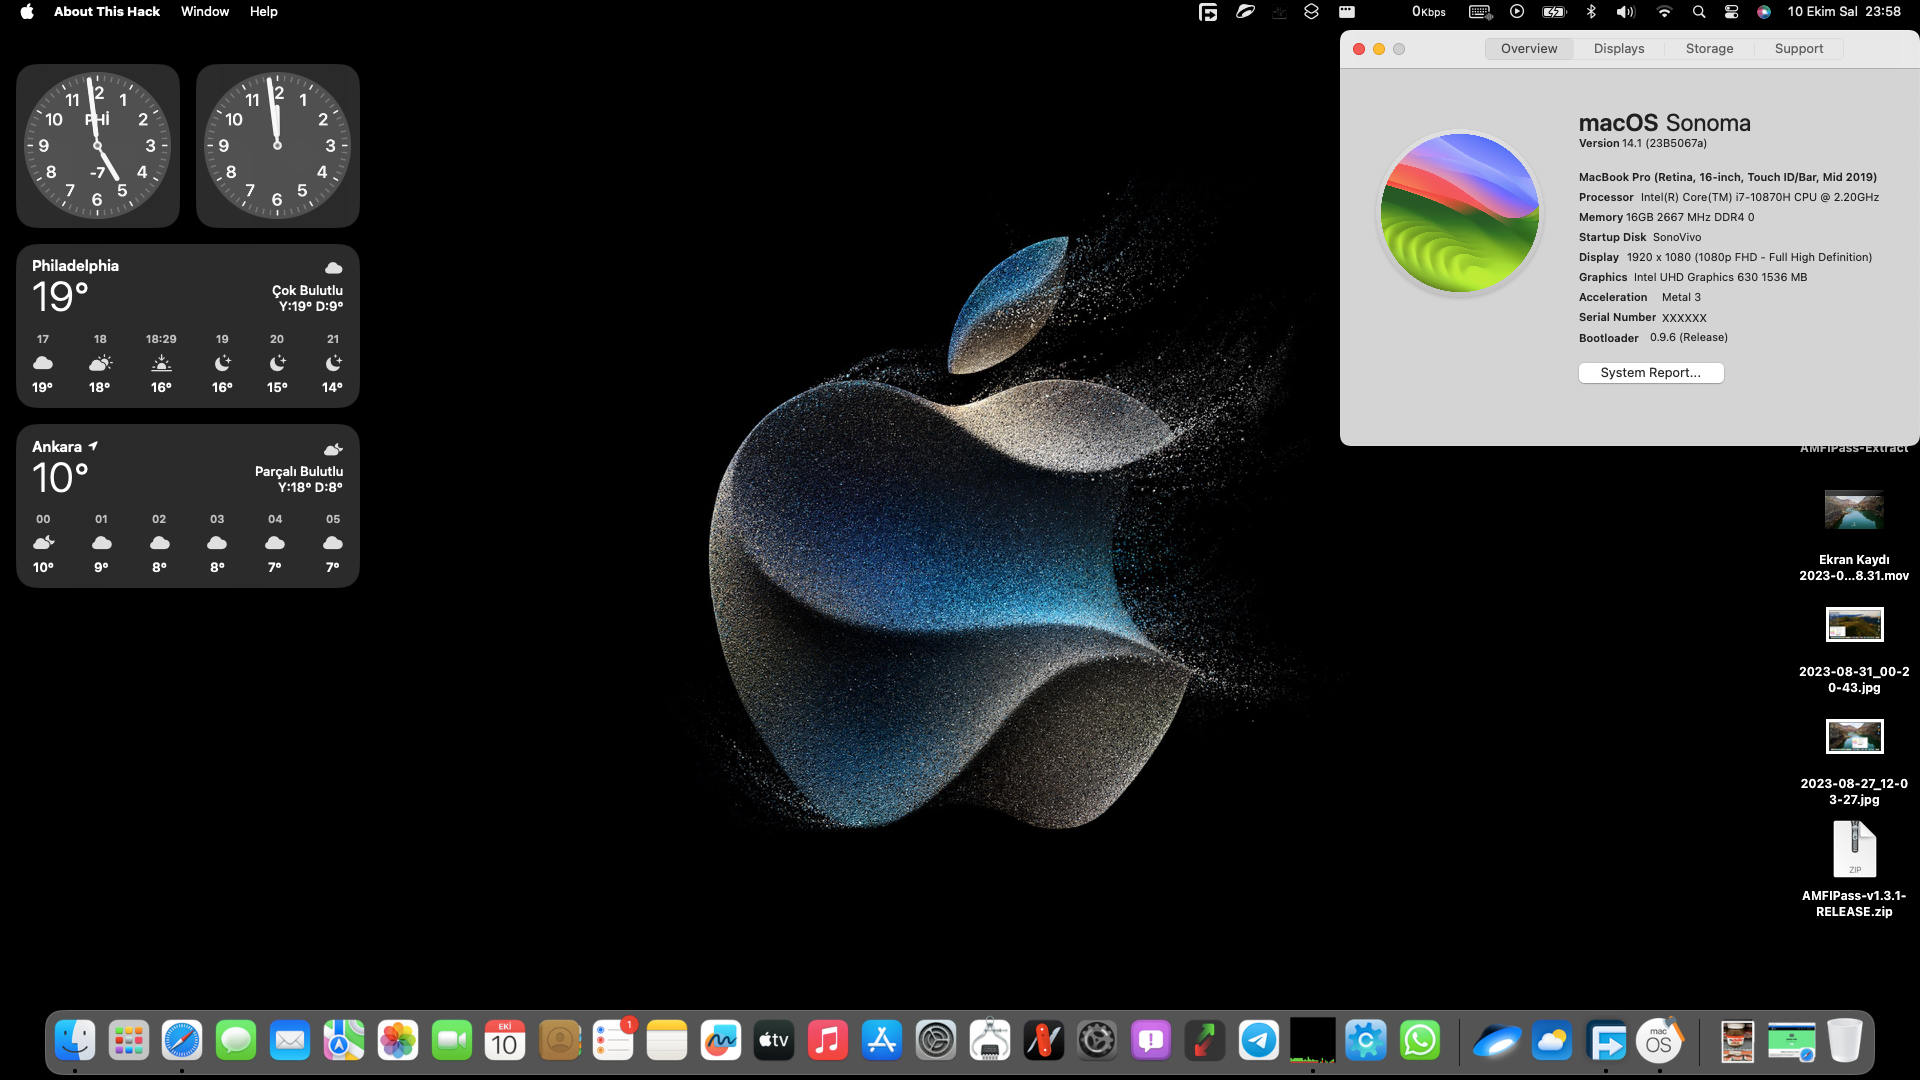This screenshot has height=1080, width=1920.
Task: Launch Telegram from the dock
Action: pos(1258,1041)
